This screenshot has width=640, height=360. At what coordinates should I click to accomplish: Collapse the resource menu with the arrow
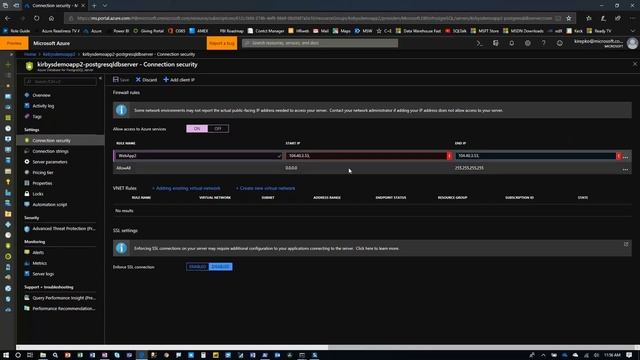tap(100, 78)
